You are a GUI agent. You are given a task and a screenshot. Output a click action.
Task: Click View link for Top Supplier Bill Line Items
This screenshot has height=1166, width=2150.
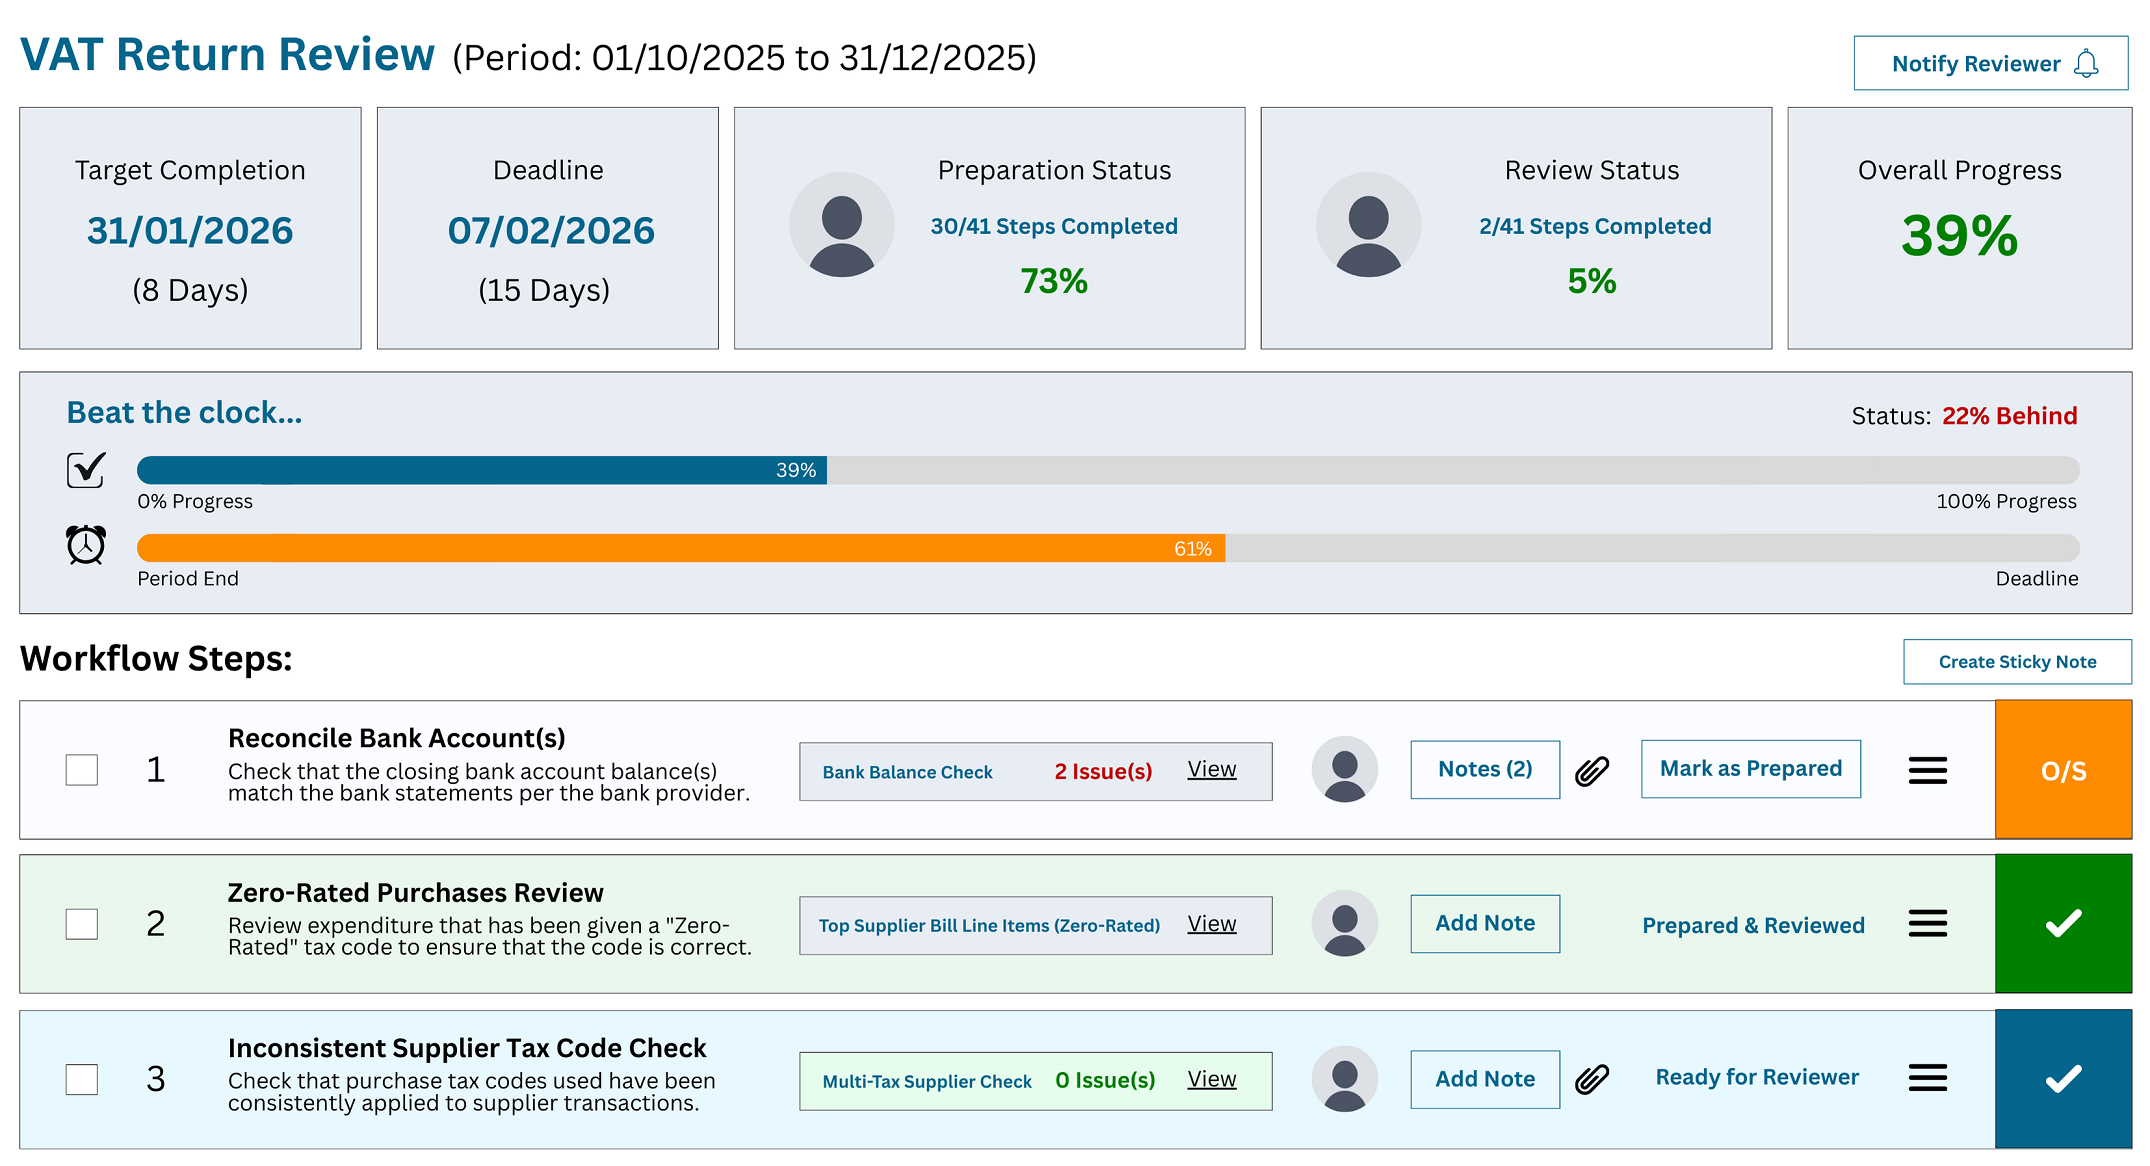1212,924
